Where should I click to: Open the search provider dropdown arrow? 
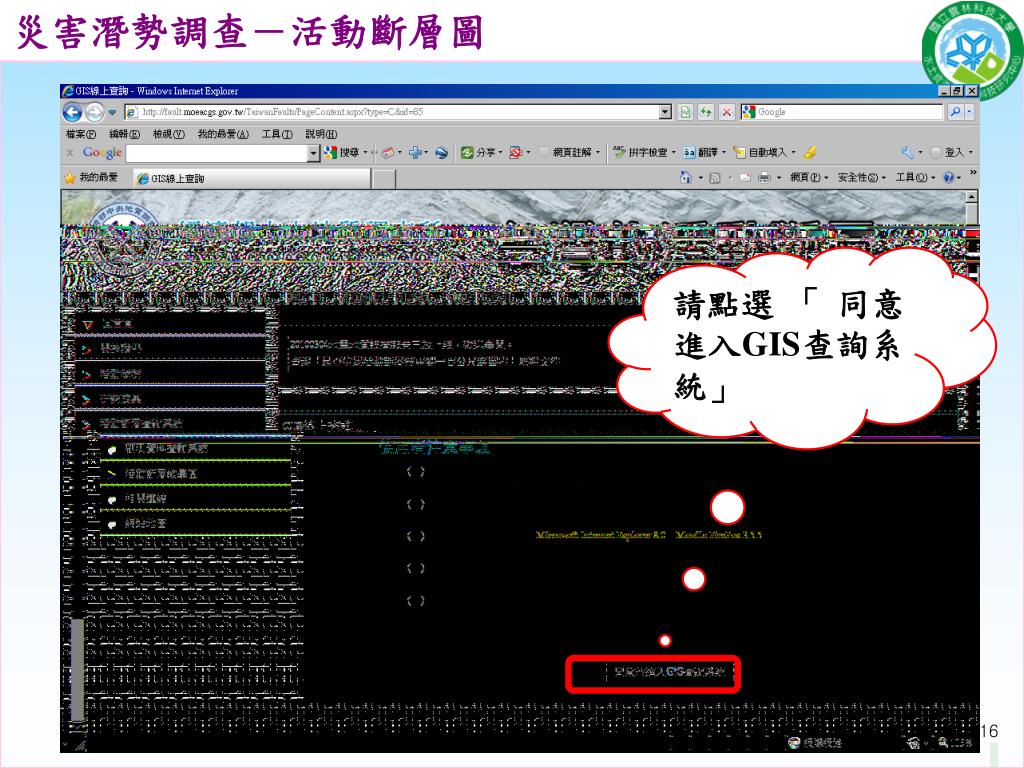click(x=970, y=112)
